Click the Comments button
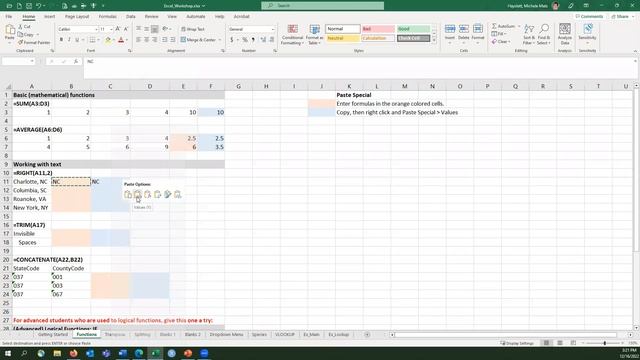 click(x=589, y=16)
